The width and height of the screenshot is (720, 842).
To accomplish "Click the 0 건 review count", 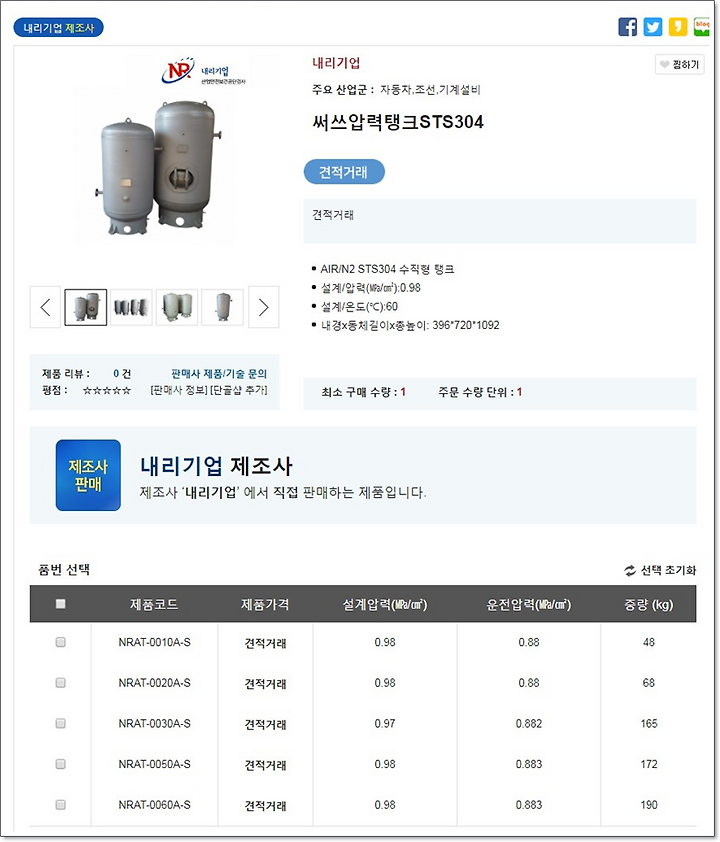I will click(122, 373).
